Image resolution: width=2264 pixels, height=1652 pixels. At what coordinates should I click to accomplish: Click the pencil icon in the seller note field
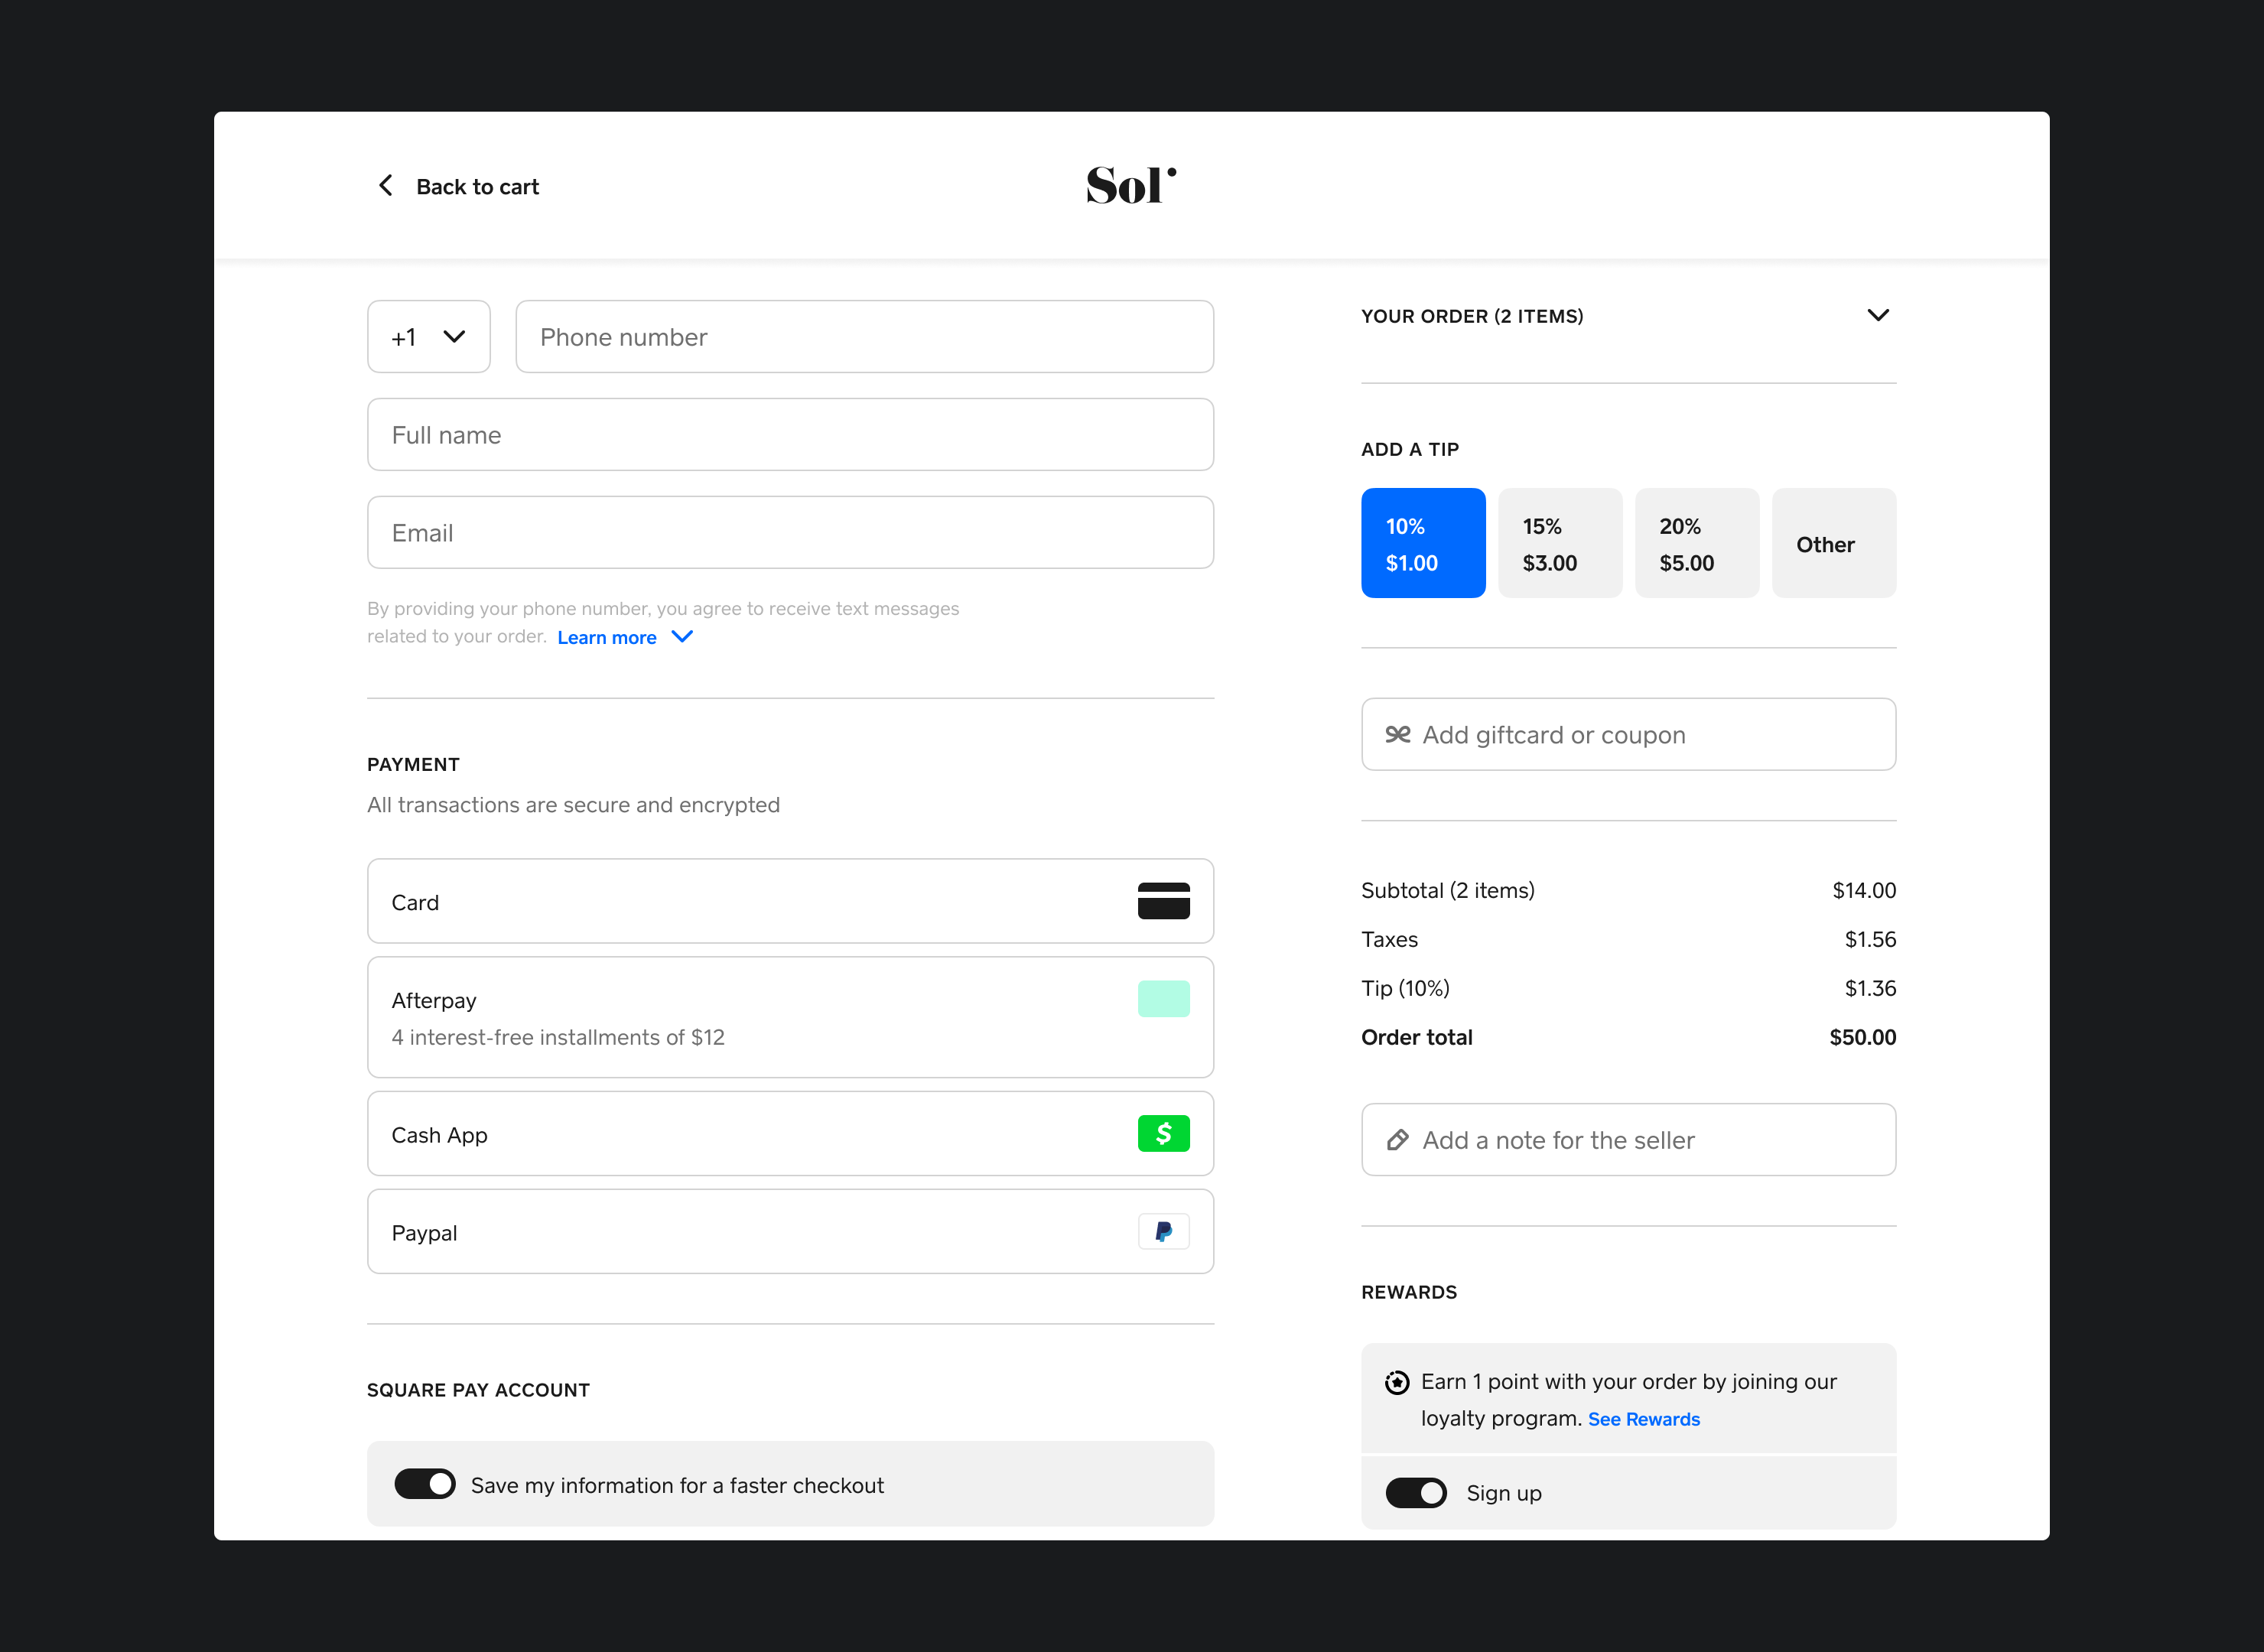click(x=1397, y=1140)
